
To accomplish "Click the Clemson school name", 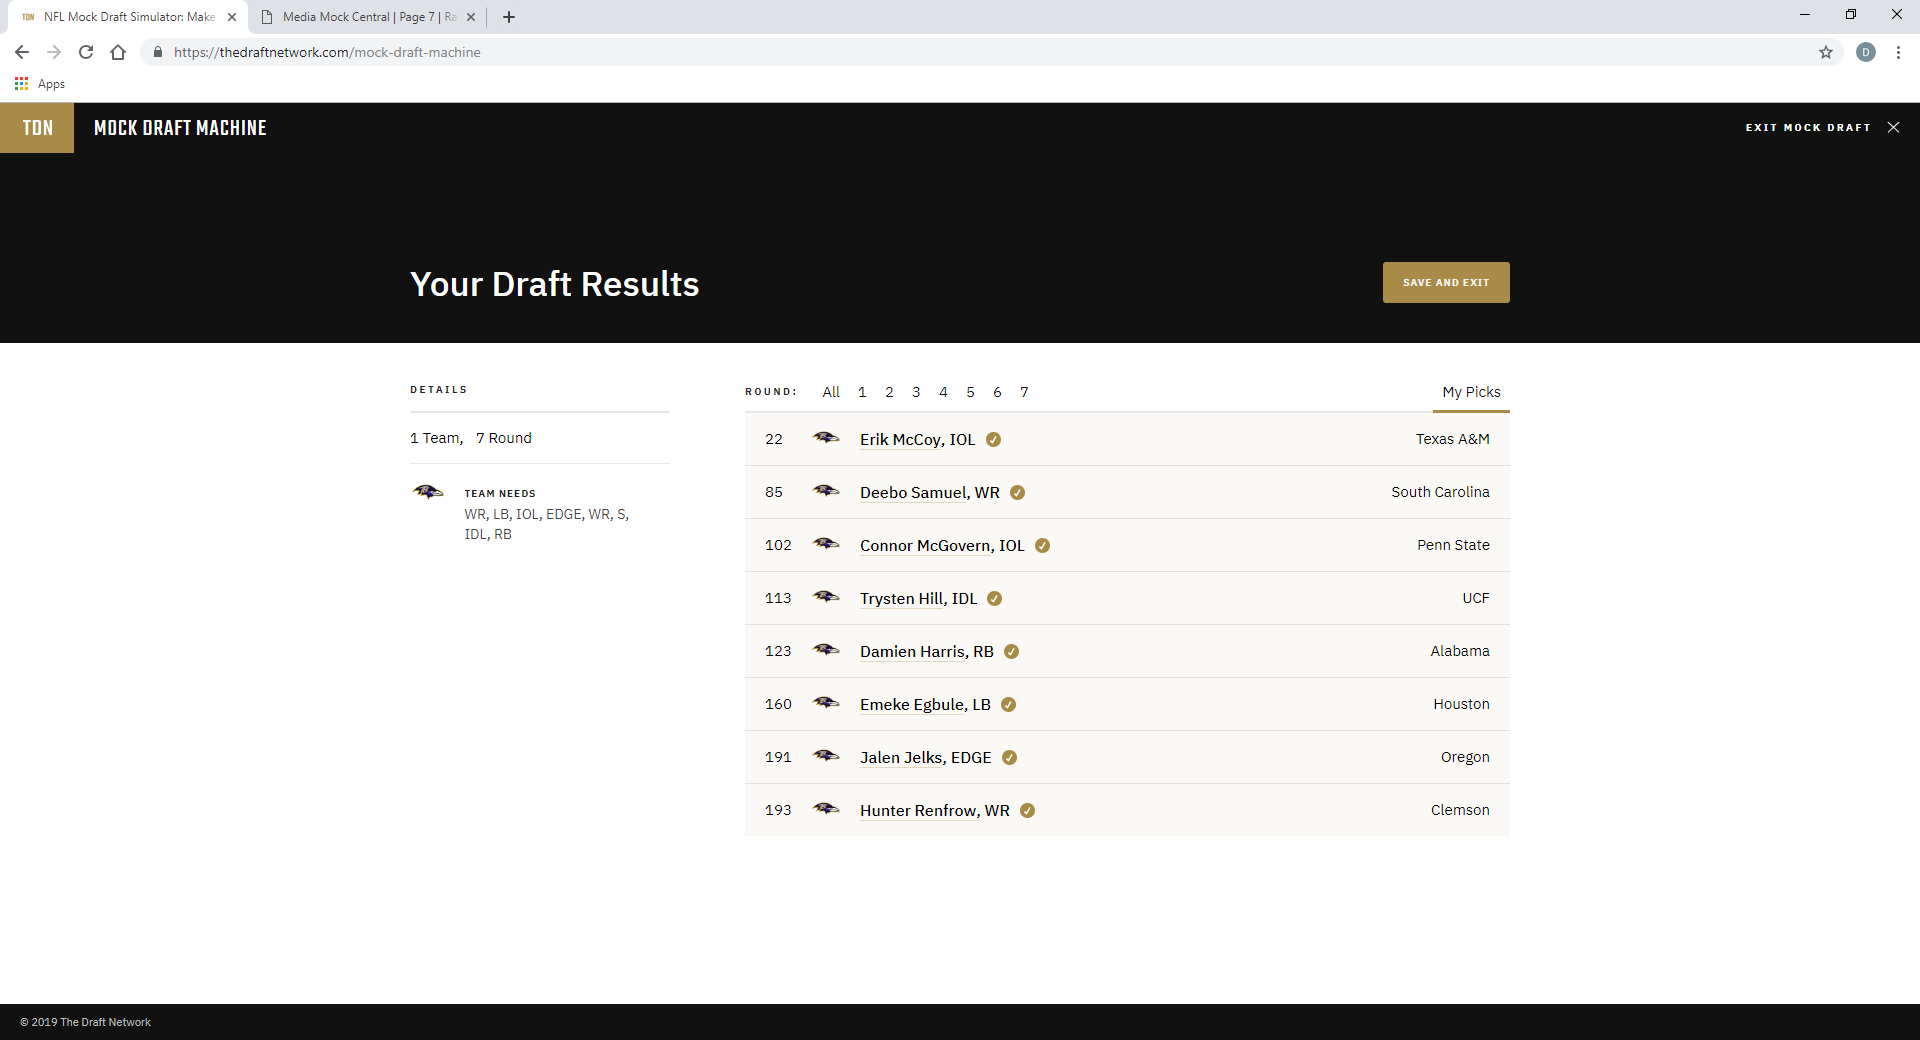I will click(x=1460, y=810).
